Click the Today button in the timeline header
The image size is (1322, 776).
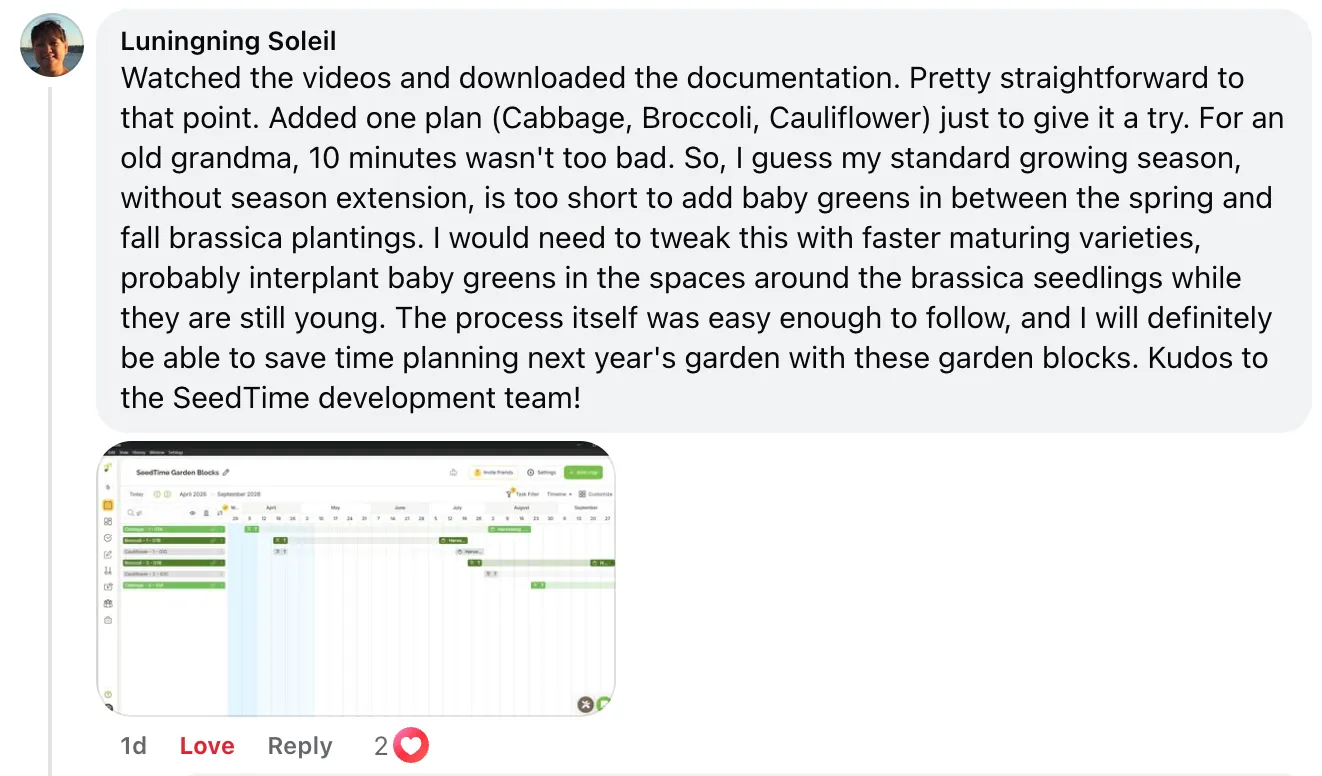(136, 494)
